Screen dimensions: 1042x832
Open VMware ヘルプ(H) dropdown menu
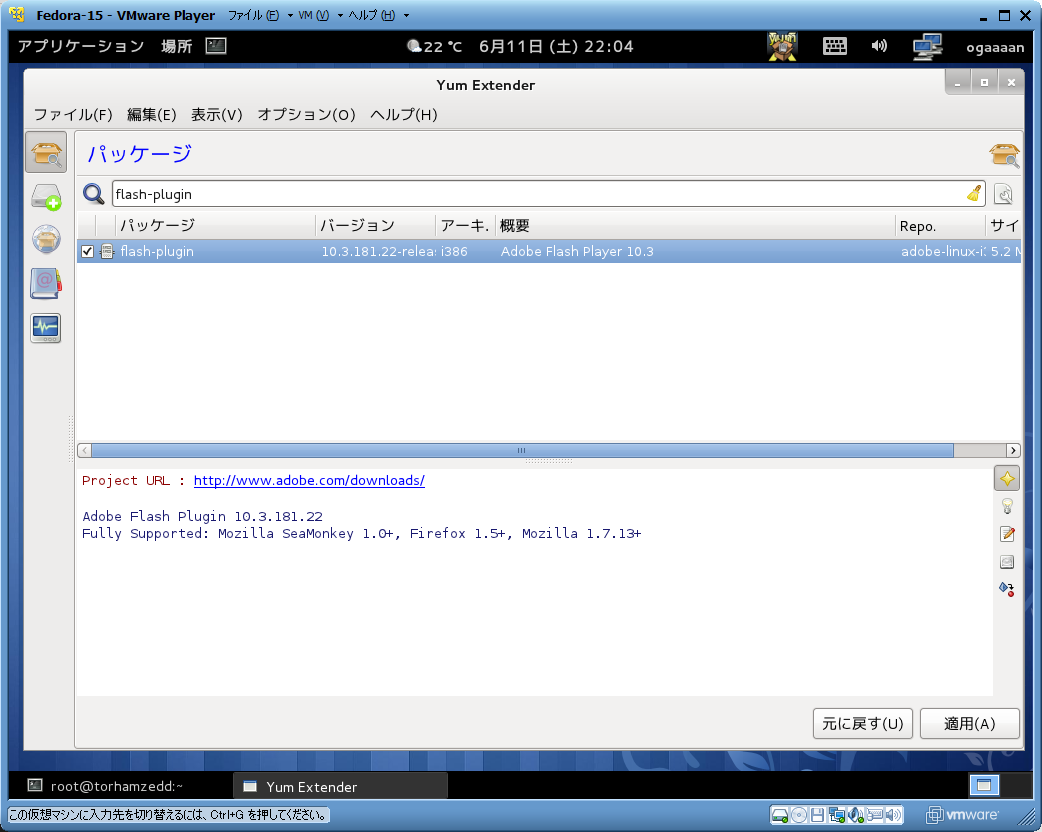point(378,15)
